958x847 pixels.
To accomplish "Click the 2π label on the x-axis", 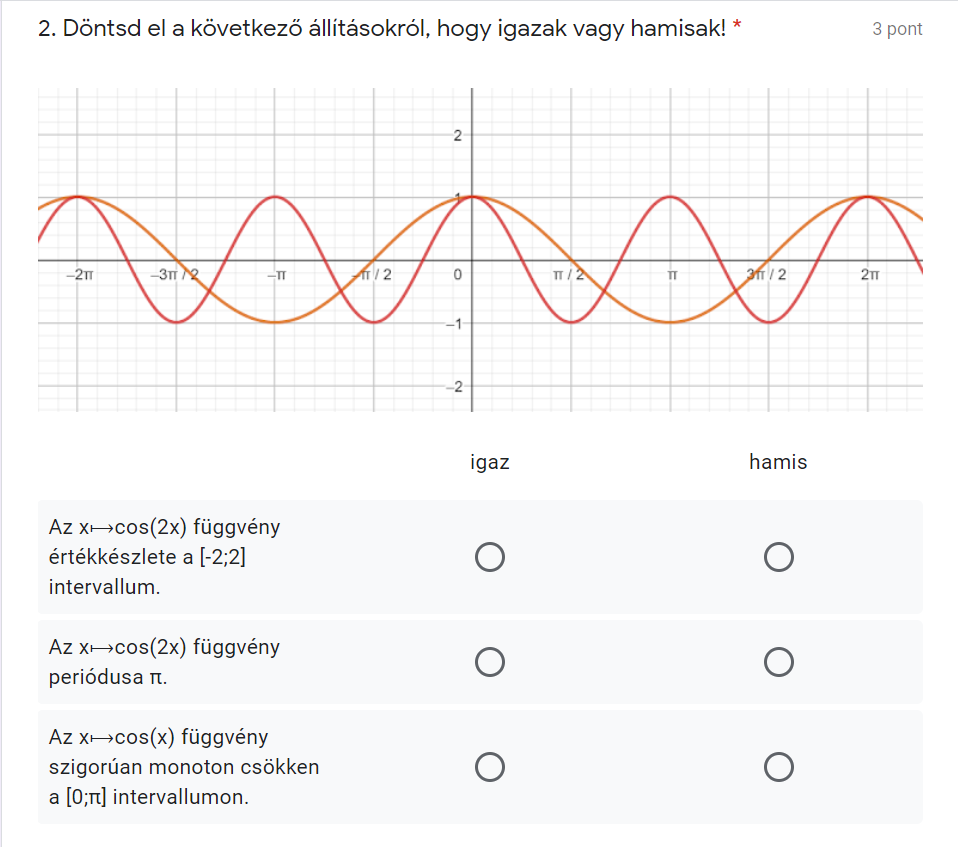I will pos(868,274).
